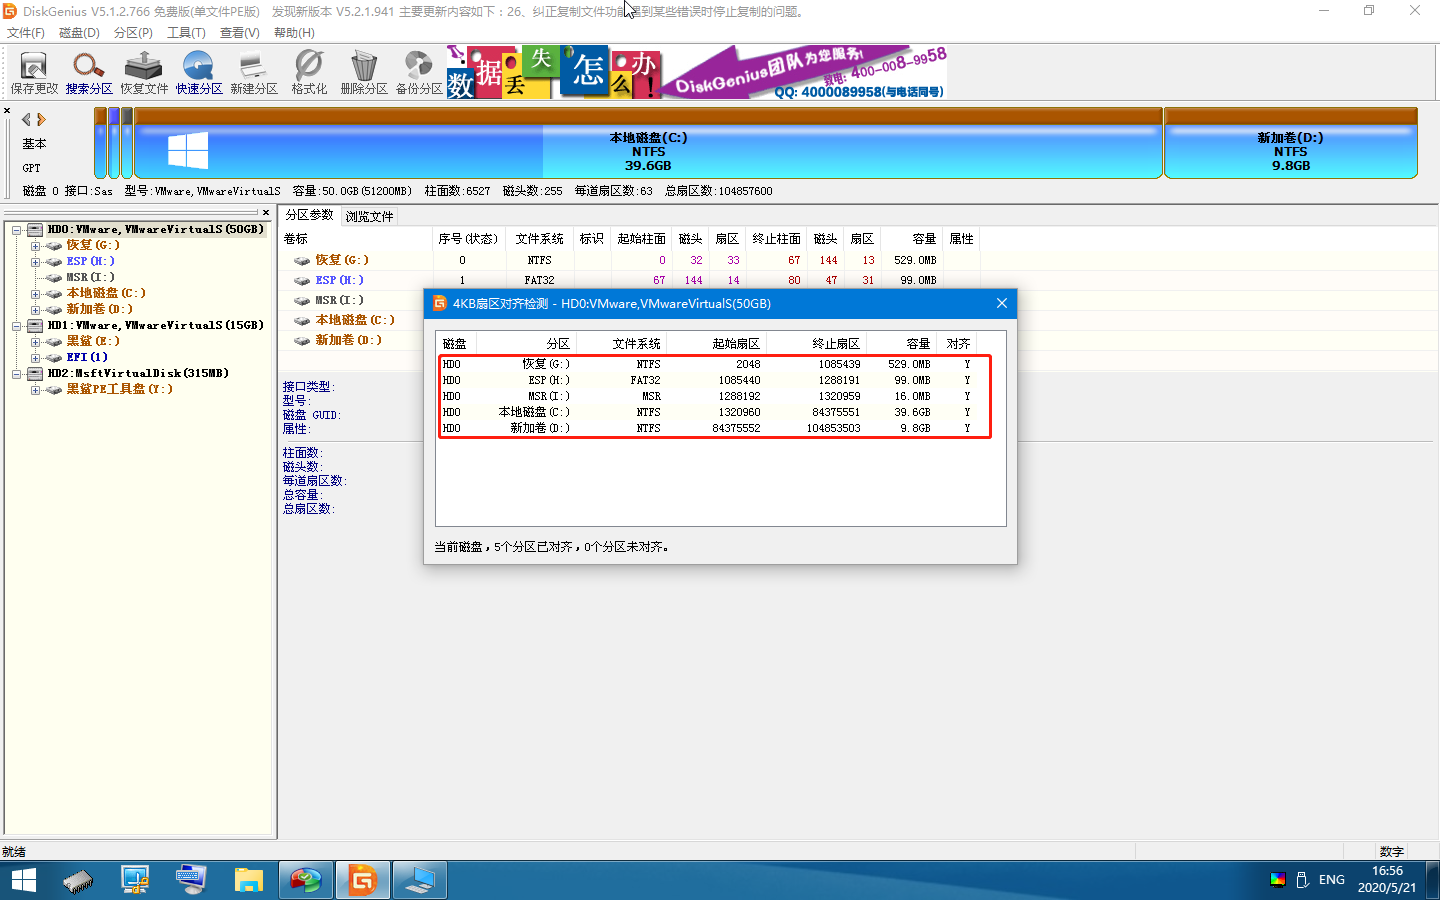Switch to the 分区参数 tab
The width and height of the screenshot is (1440, 900).
[309, 215]
